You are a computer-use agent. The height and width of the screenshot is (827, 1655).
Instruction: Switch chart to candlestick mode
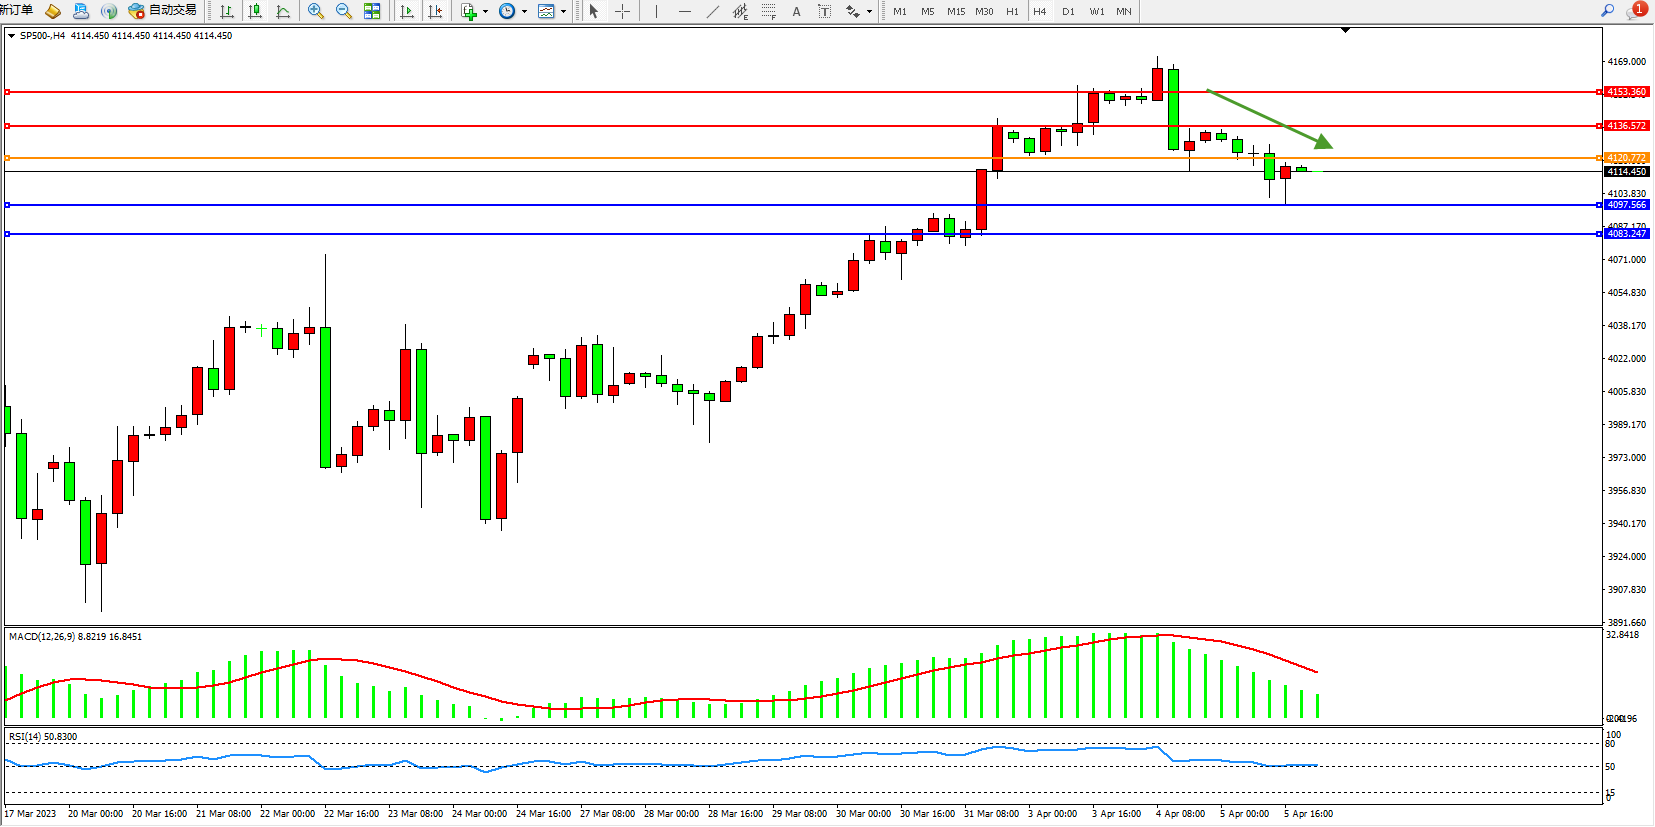255,11
